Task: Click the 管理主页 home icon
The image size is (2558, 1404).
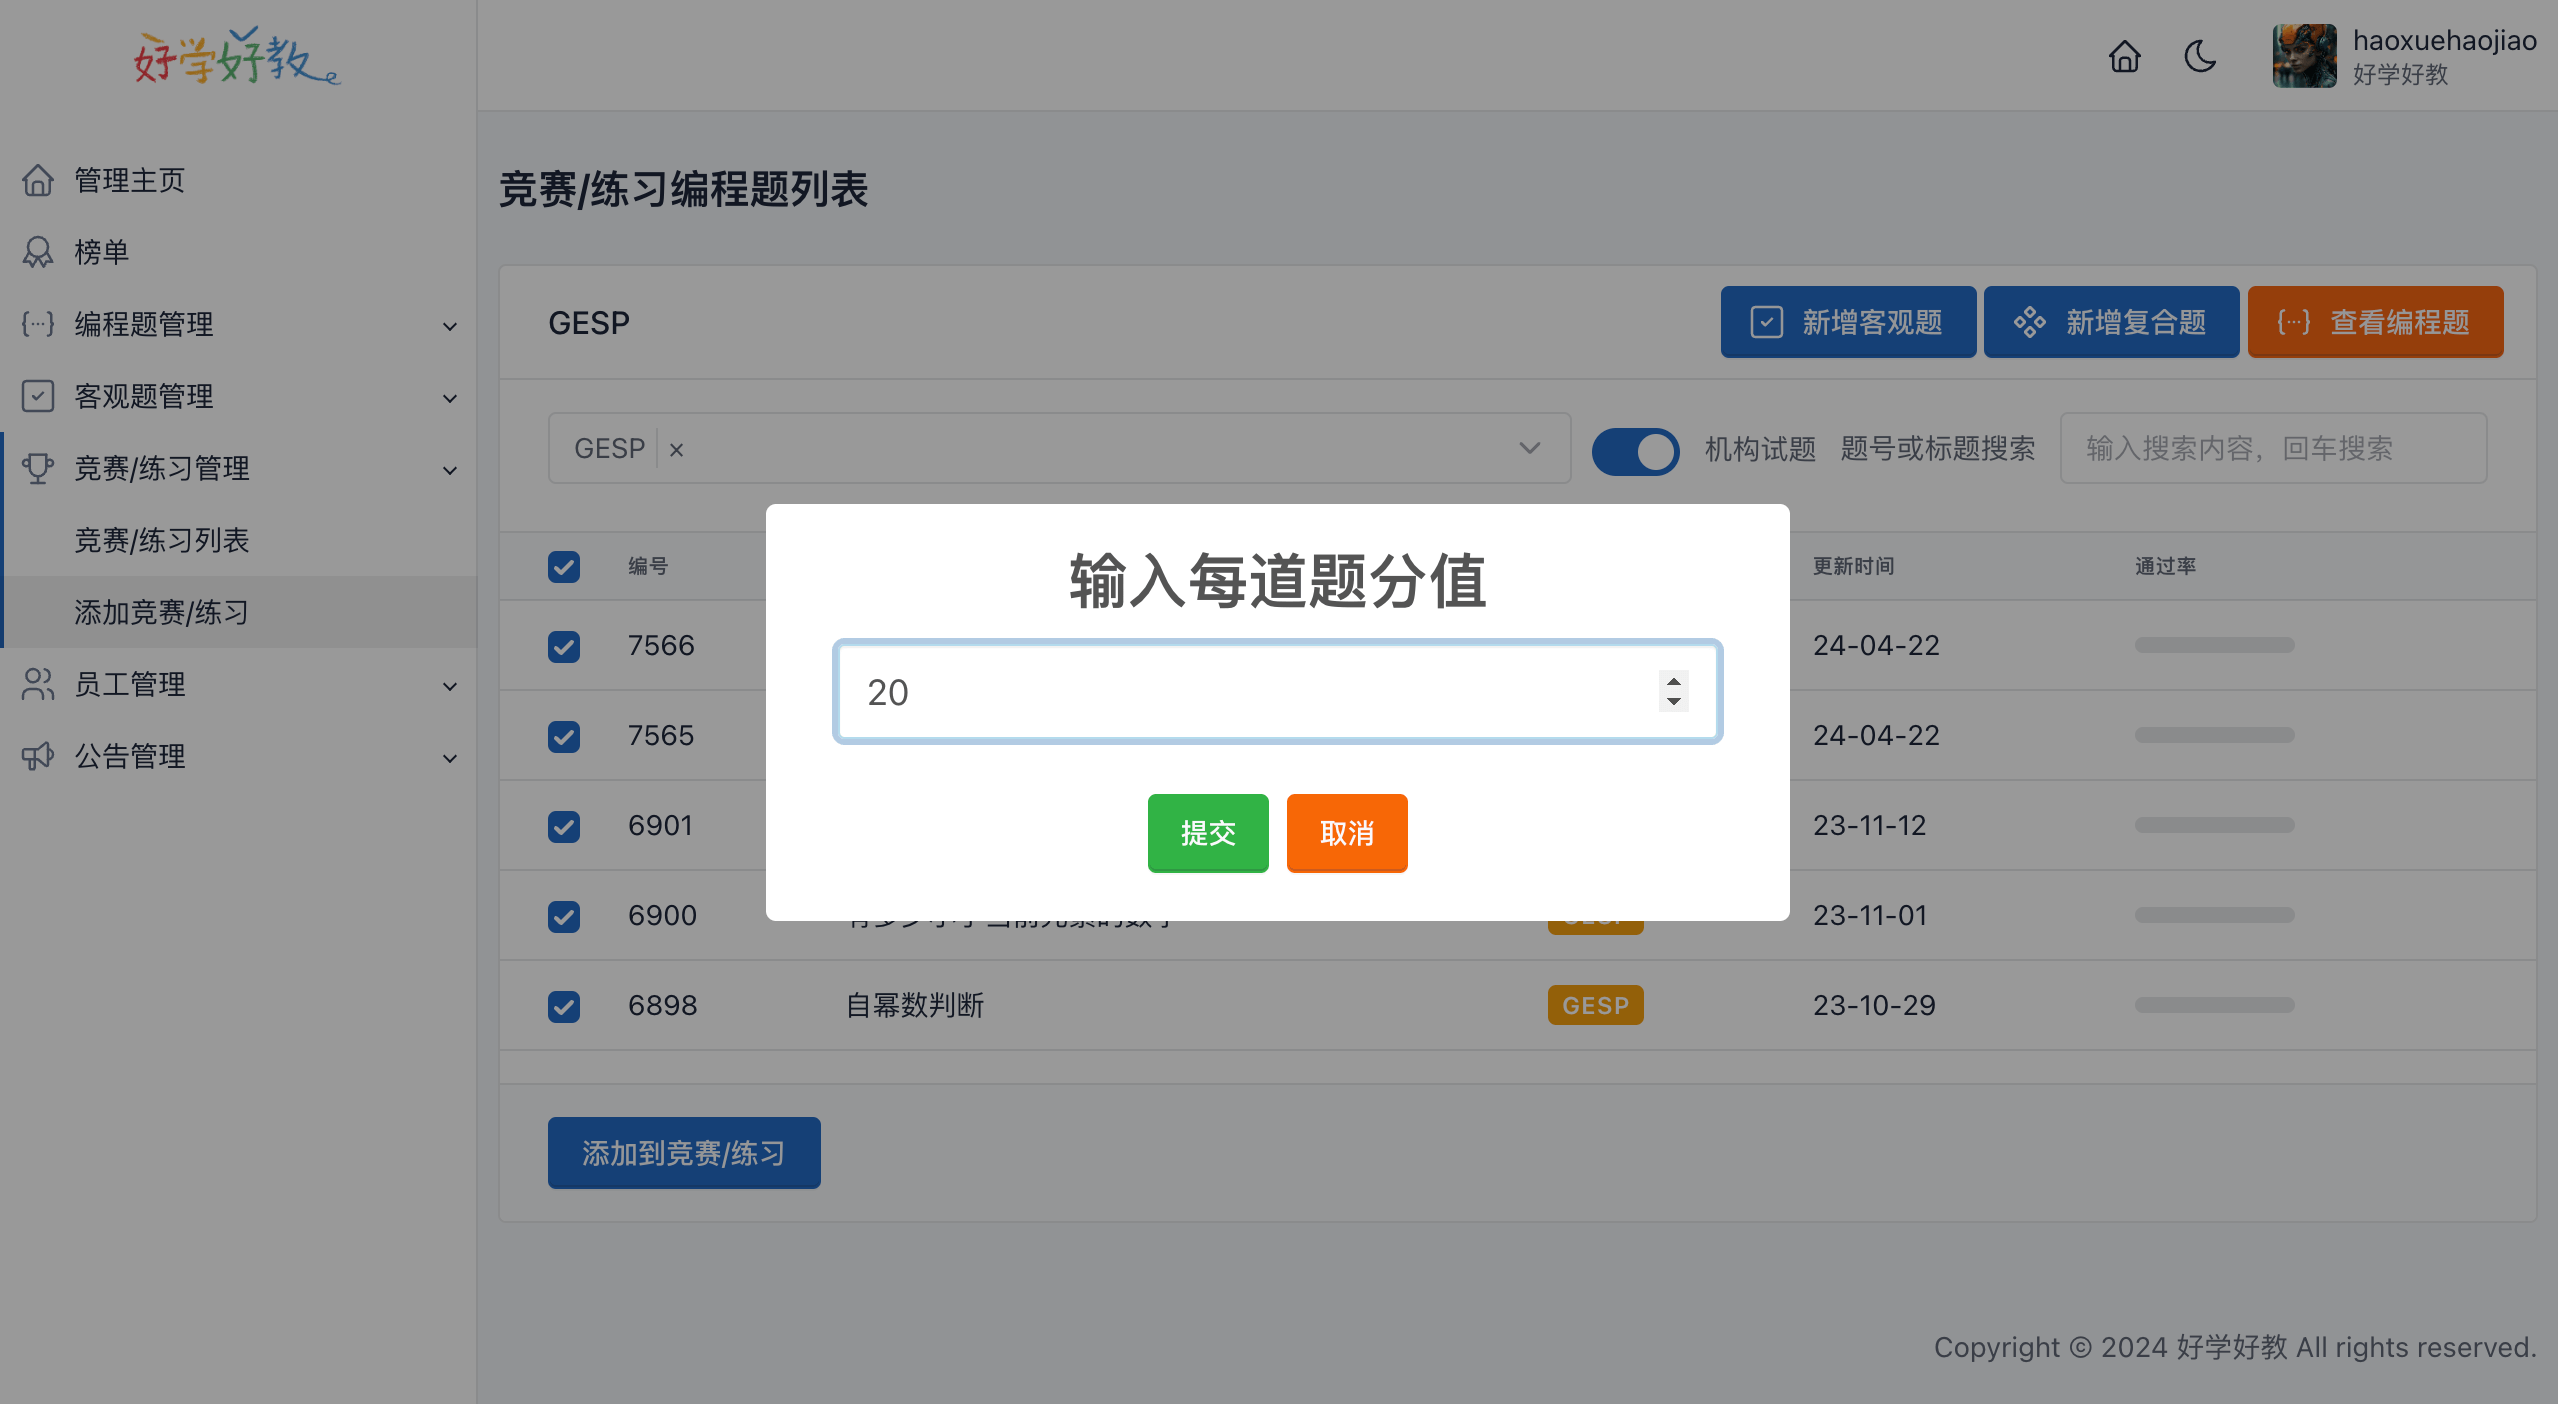Action: tap(35, 180)
